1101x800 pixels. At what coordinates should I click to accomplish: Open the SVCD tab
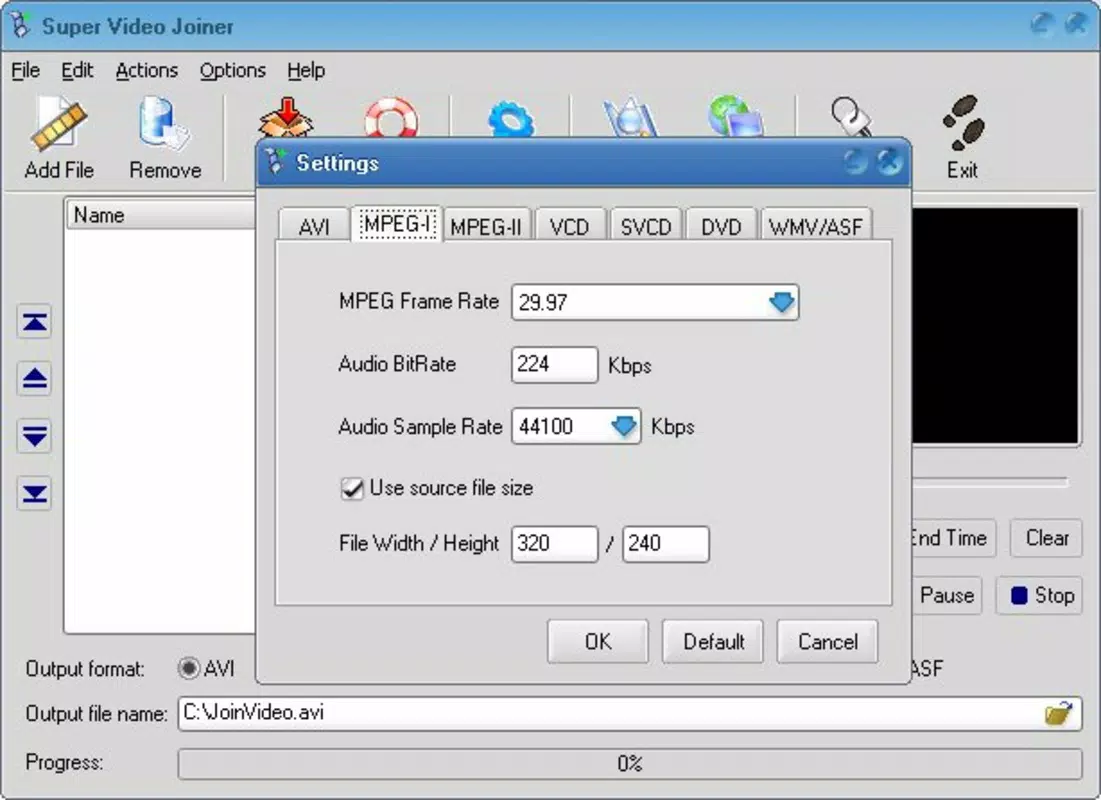646,226
